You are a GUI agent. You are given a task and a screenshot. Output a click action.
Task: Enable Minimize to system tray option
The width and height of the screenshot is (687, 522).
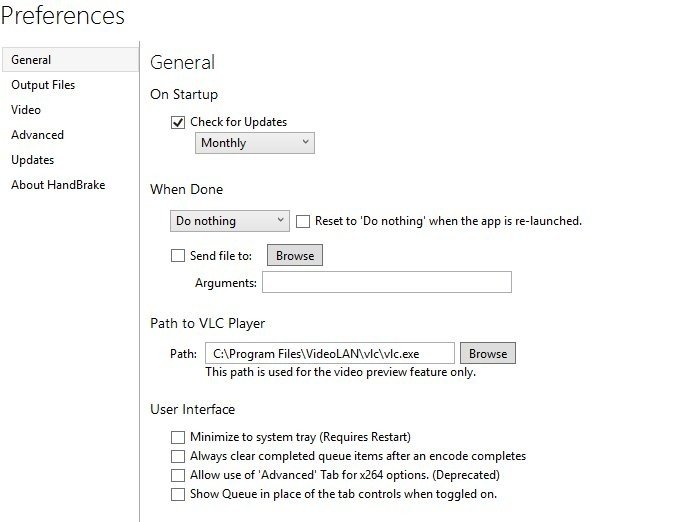coord(178,437)
